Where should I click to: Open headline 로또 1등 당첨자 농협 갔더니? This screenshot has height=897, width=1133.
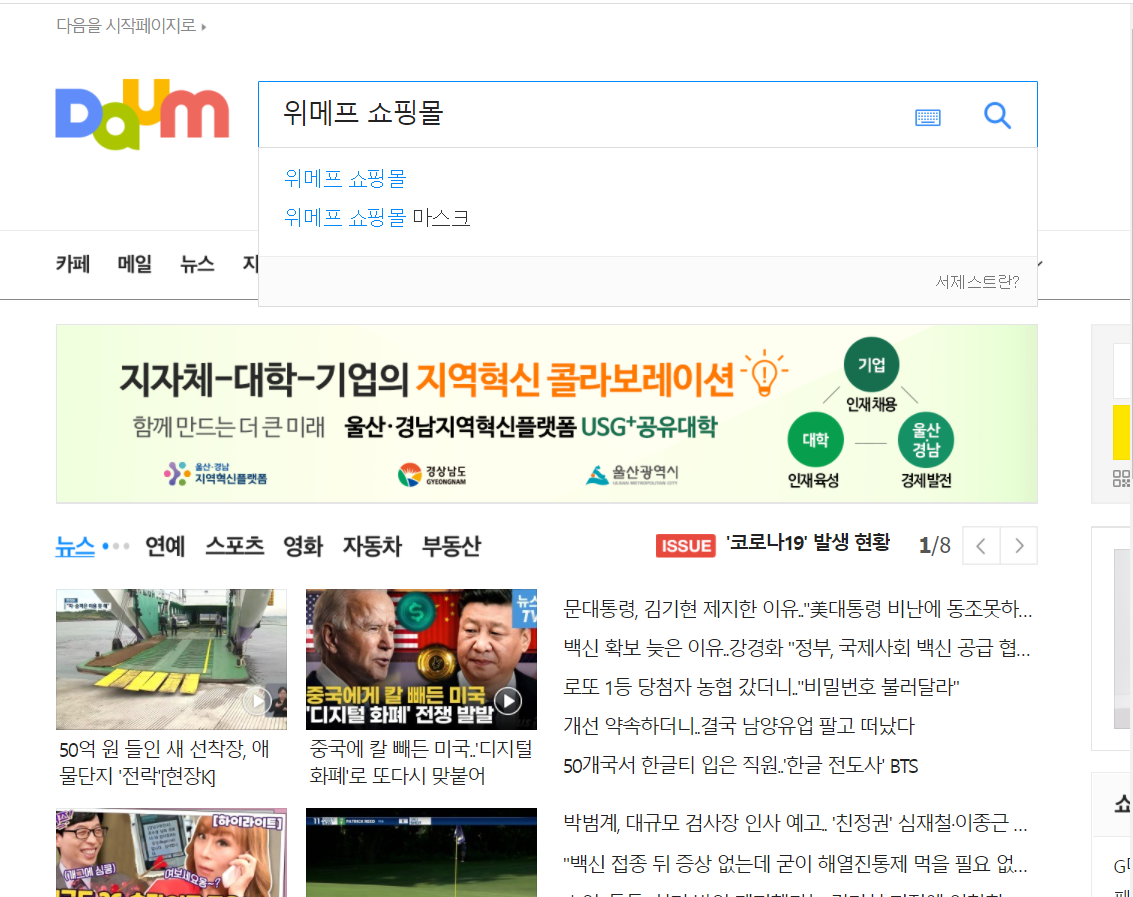click(x=761, y=687)
